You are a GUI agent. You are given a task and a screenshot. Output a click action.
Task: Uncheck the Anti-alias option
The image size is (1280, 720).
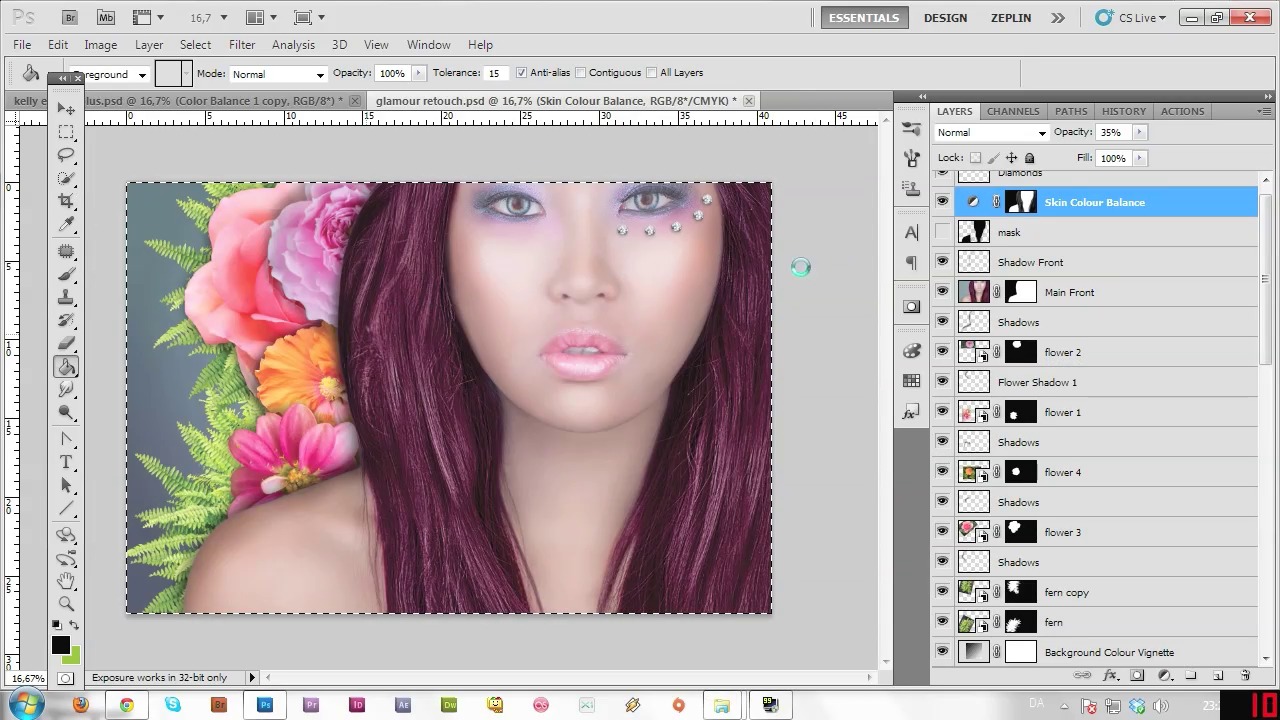[x=521, y=73]
